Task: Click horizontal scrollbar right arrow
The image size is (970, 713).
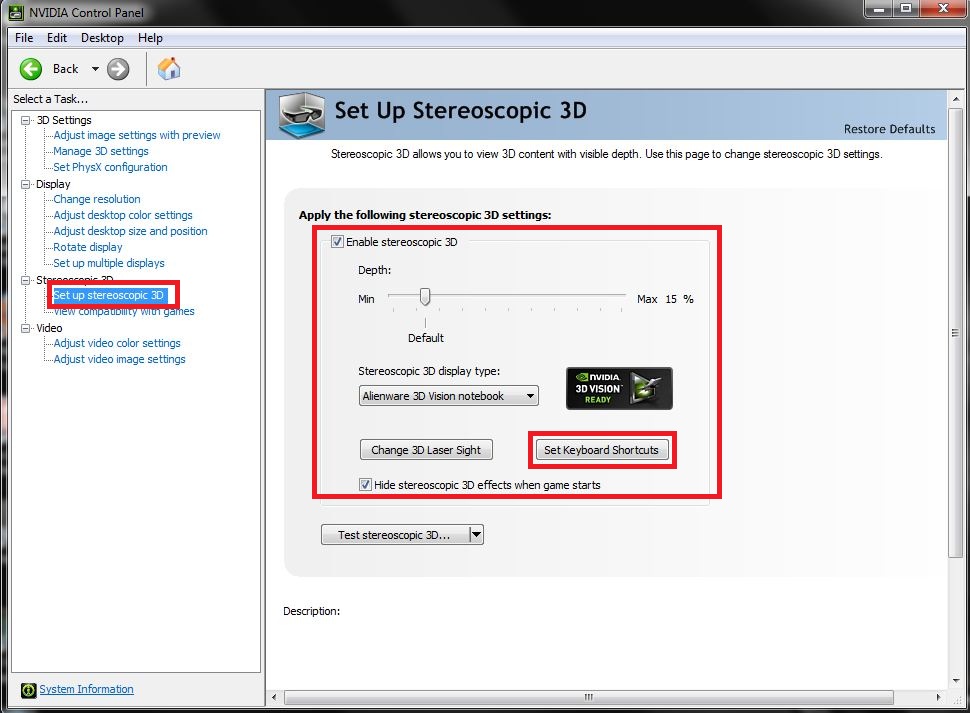Action: pos(939,698)
